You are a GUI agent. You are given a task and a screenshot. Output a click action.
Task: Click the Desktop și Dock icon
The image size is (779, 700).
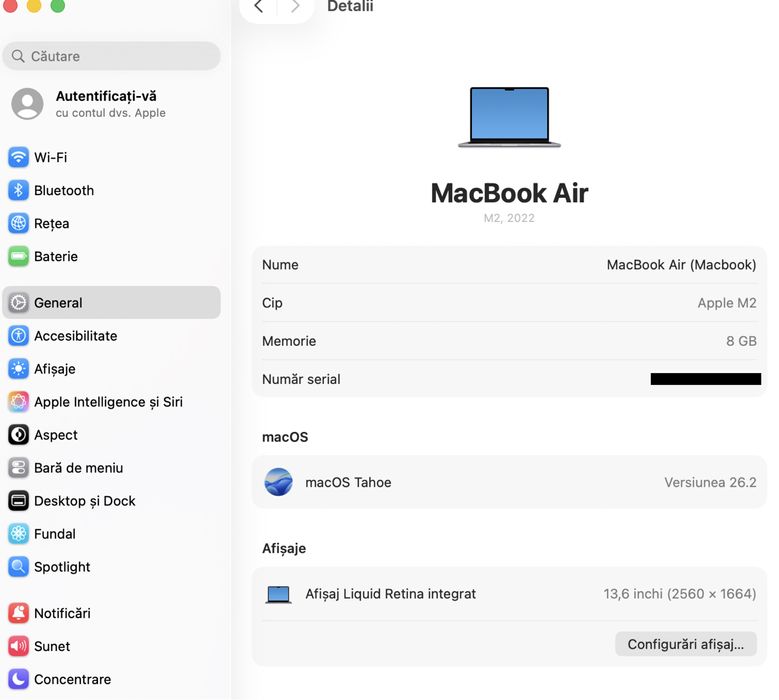pyautogui.click(x=18, y=501)
